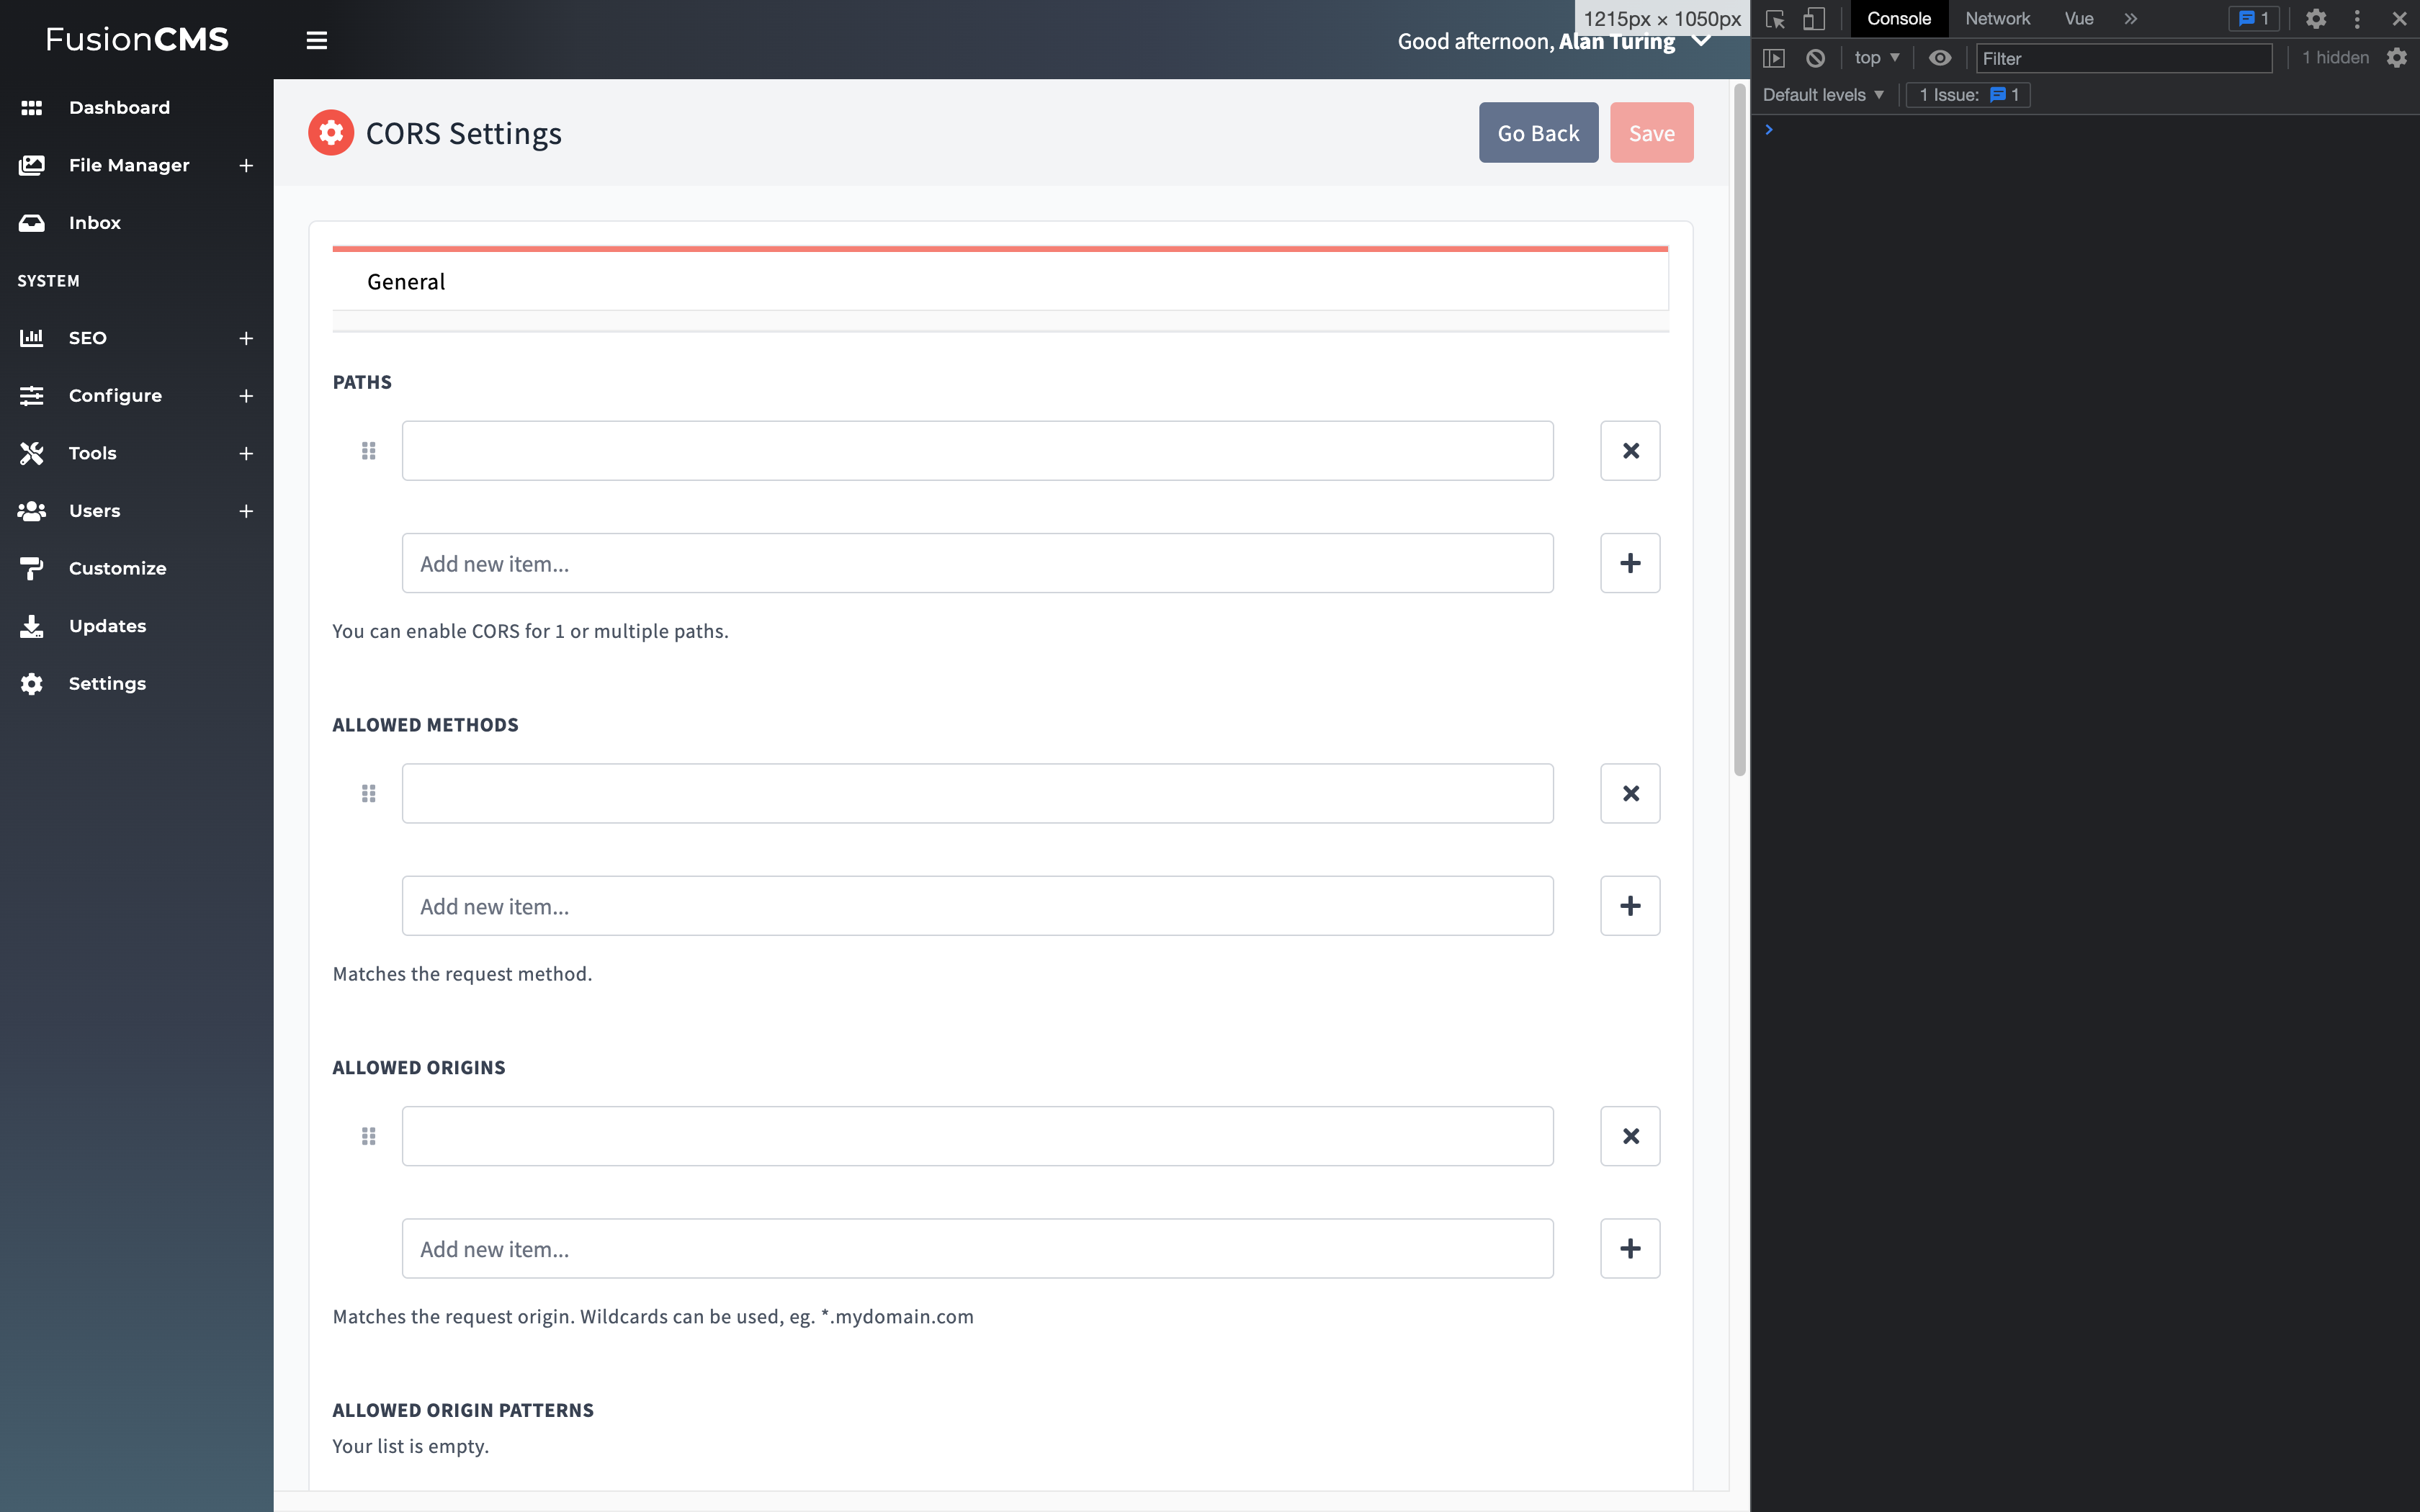This screenshot has width=2420, height=1512.
Task: Open the Vue tab in DevTools
Action: pyautogui.click(x=2079, y=18)
